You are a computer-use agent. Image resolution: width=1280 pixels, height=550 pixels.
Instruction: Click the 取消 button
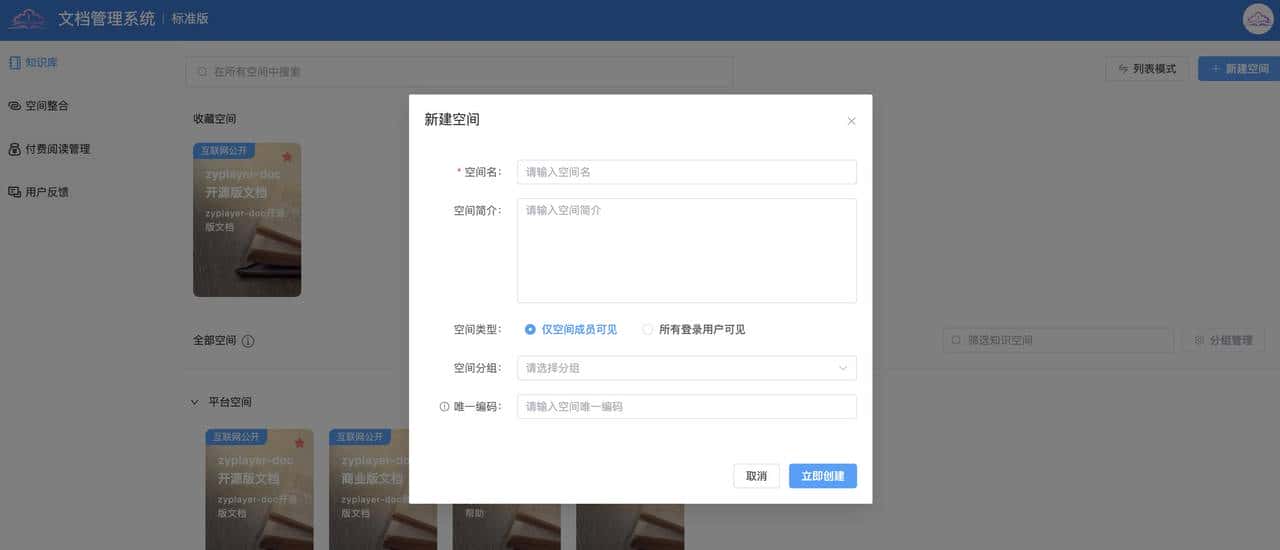pos(756,476)
